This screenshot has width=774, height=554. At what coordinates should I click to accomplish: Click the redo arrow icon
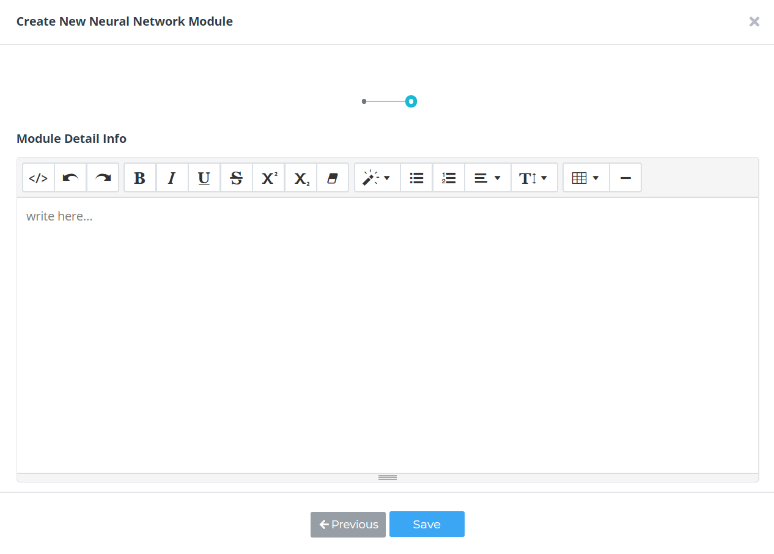click(x=103, y=178)
